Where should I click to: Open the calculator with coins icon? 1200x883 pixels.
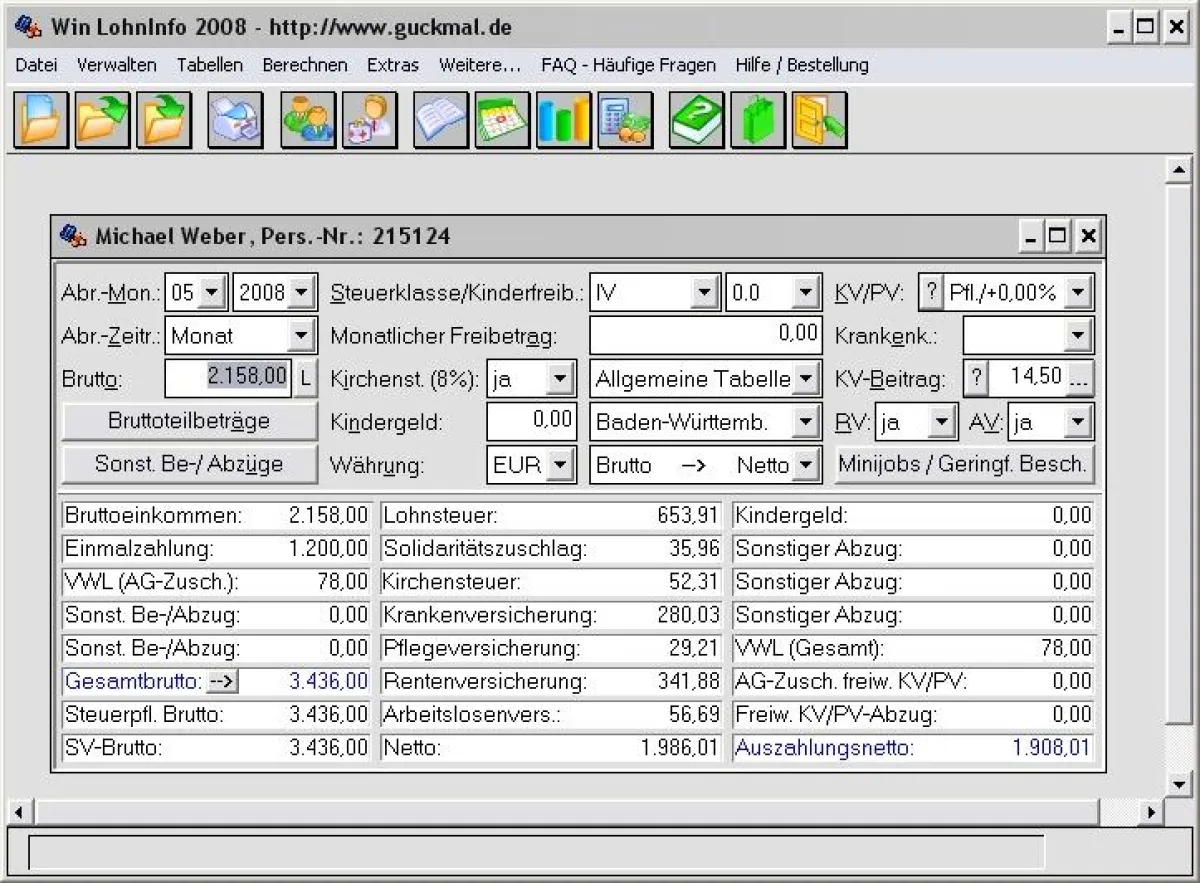click(625, 119)
